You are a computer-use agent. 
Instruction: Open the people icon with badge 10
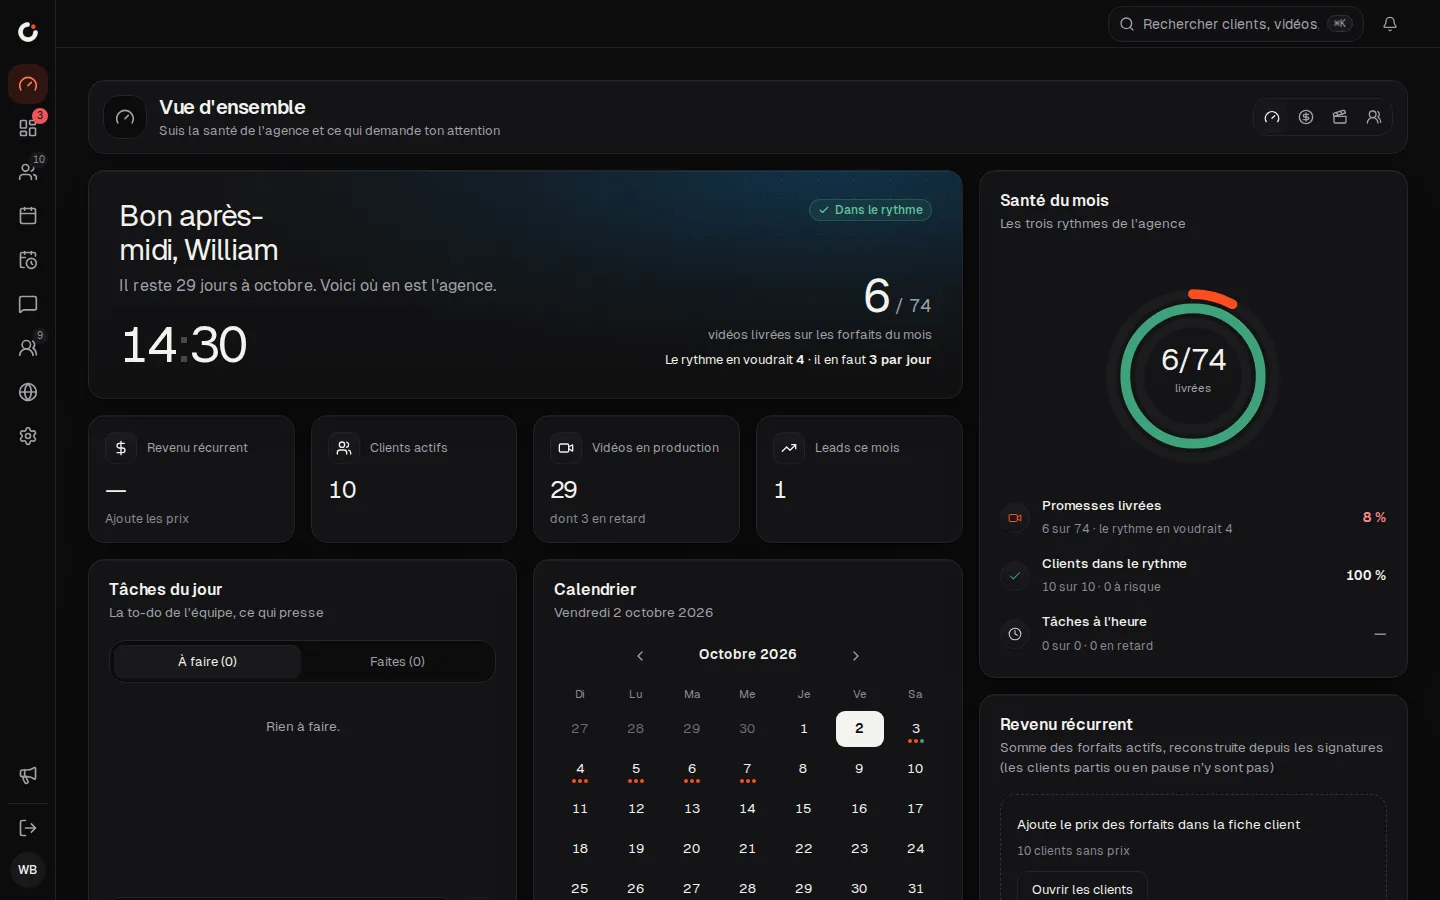tap(28, 172)
